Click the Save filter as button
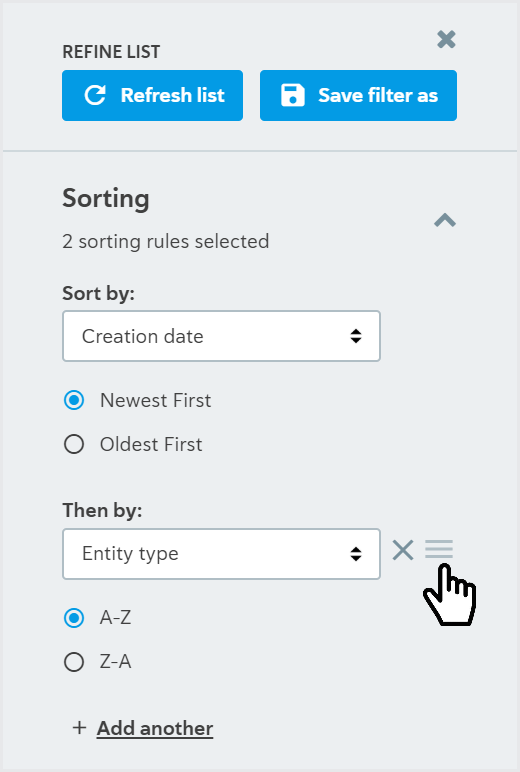This screenshot has height=772, width=520. [358, 96]
